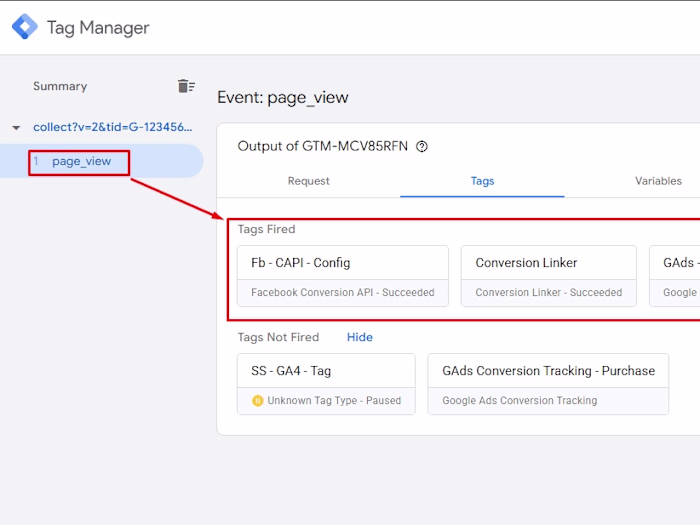Hide the Tags Not Fired section
Image resolution: width=700 pixels, height=525 pixels.
359,337
